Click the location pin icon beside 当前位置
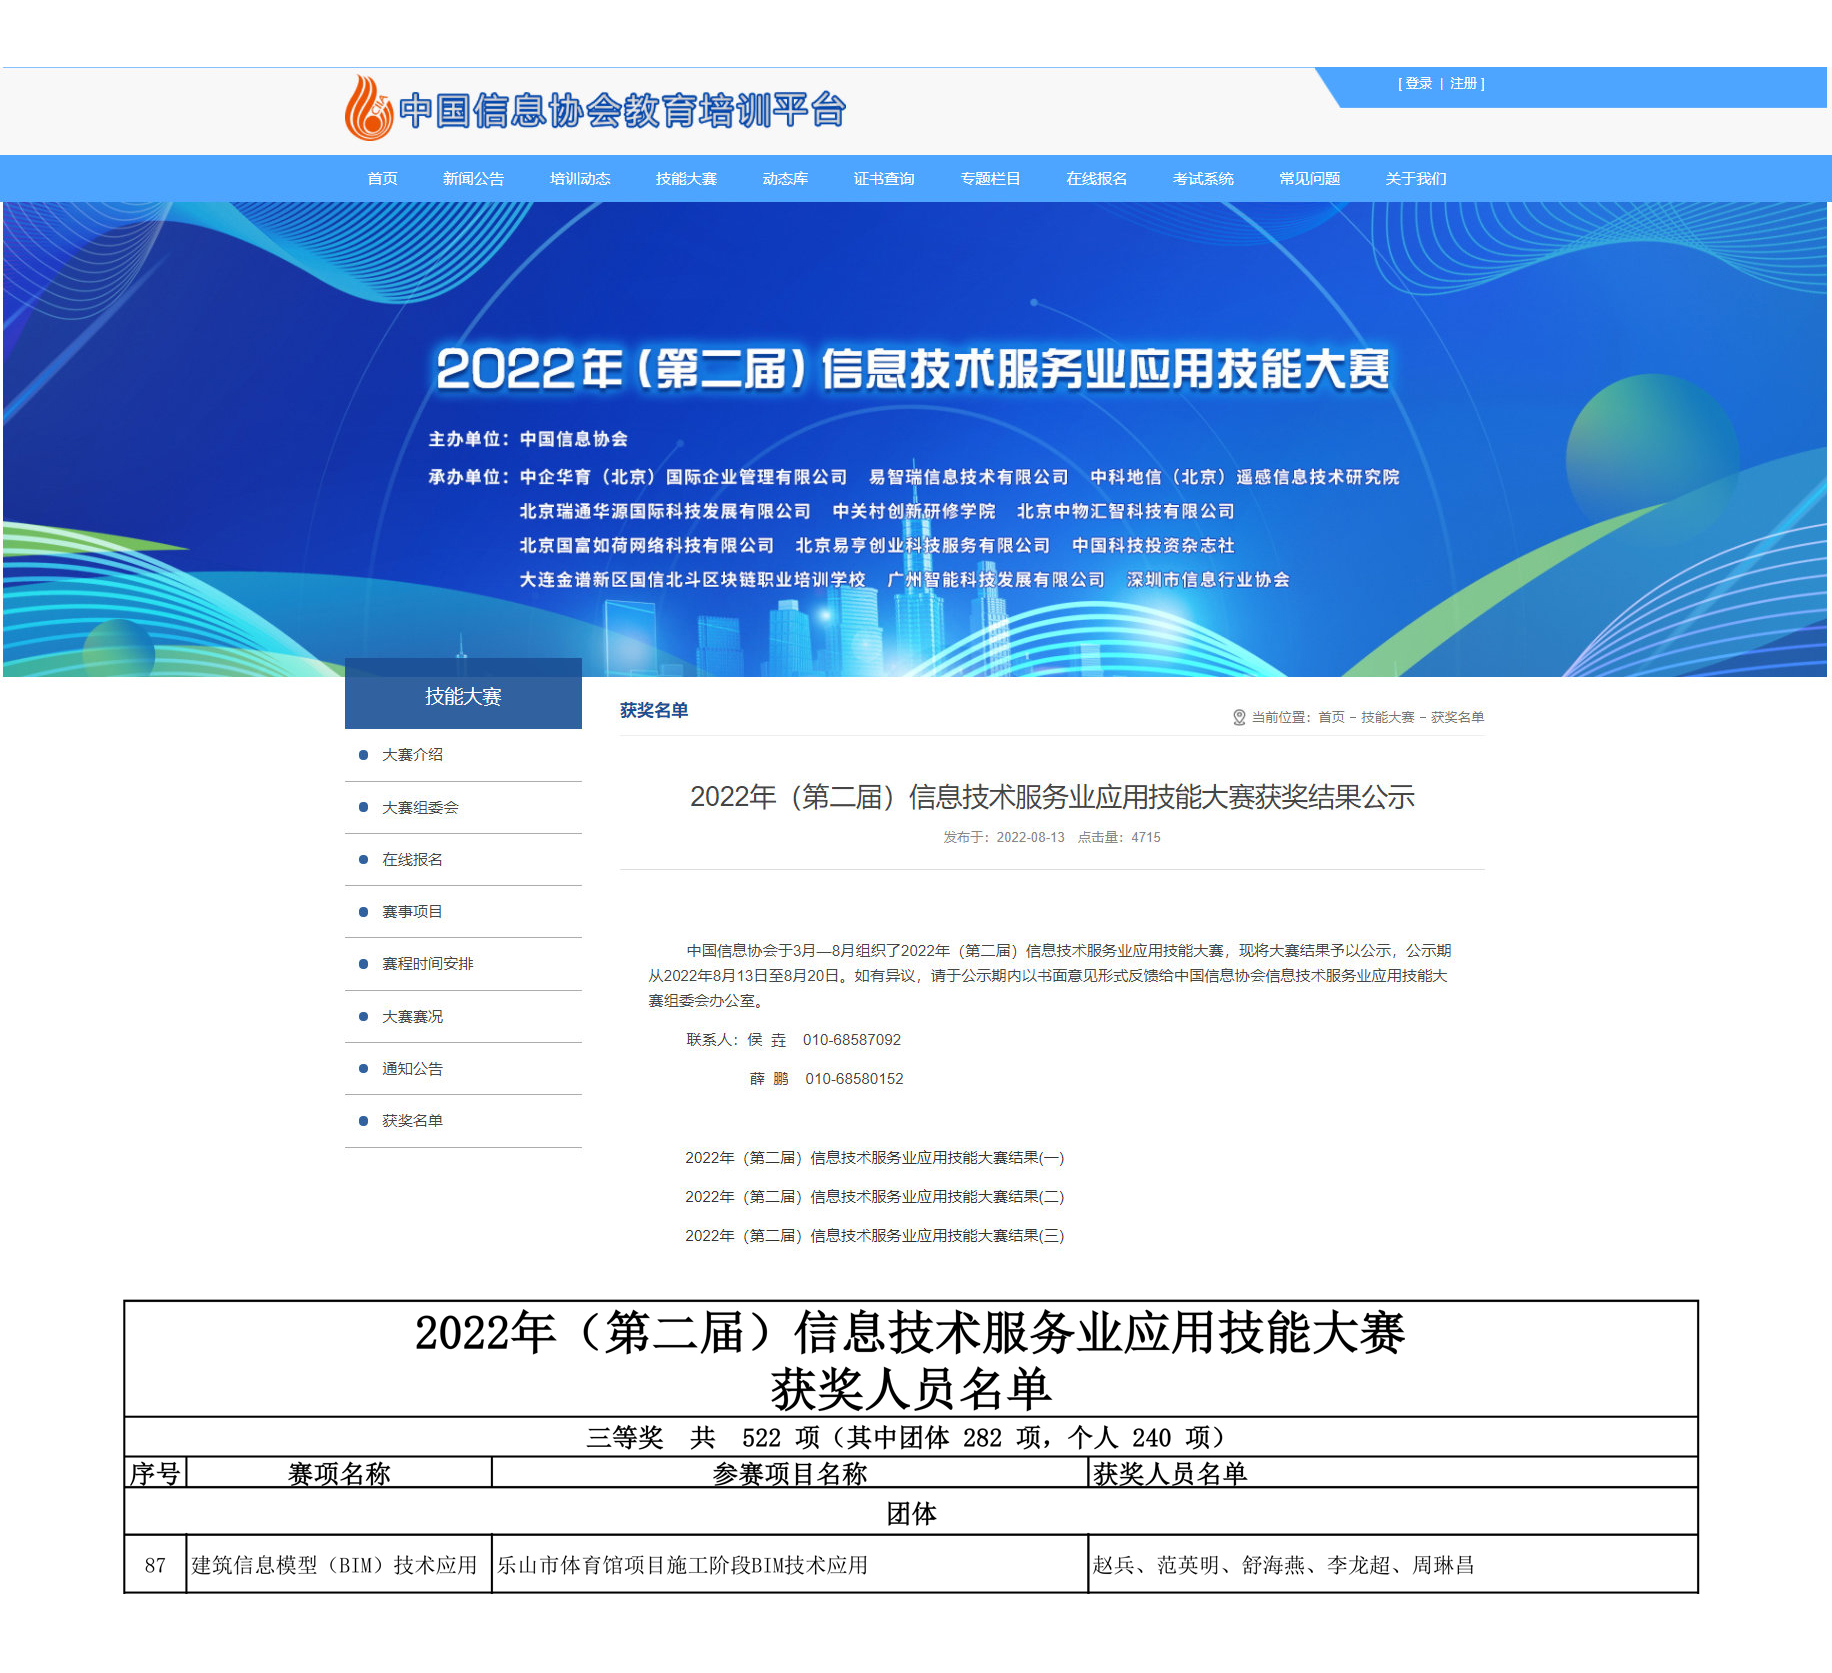This screenshot has height=1673, width=1832. 1239,717
